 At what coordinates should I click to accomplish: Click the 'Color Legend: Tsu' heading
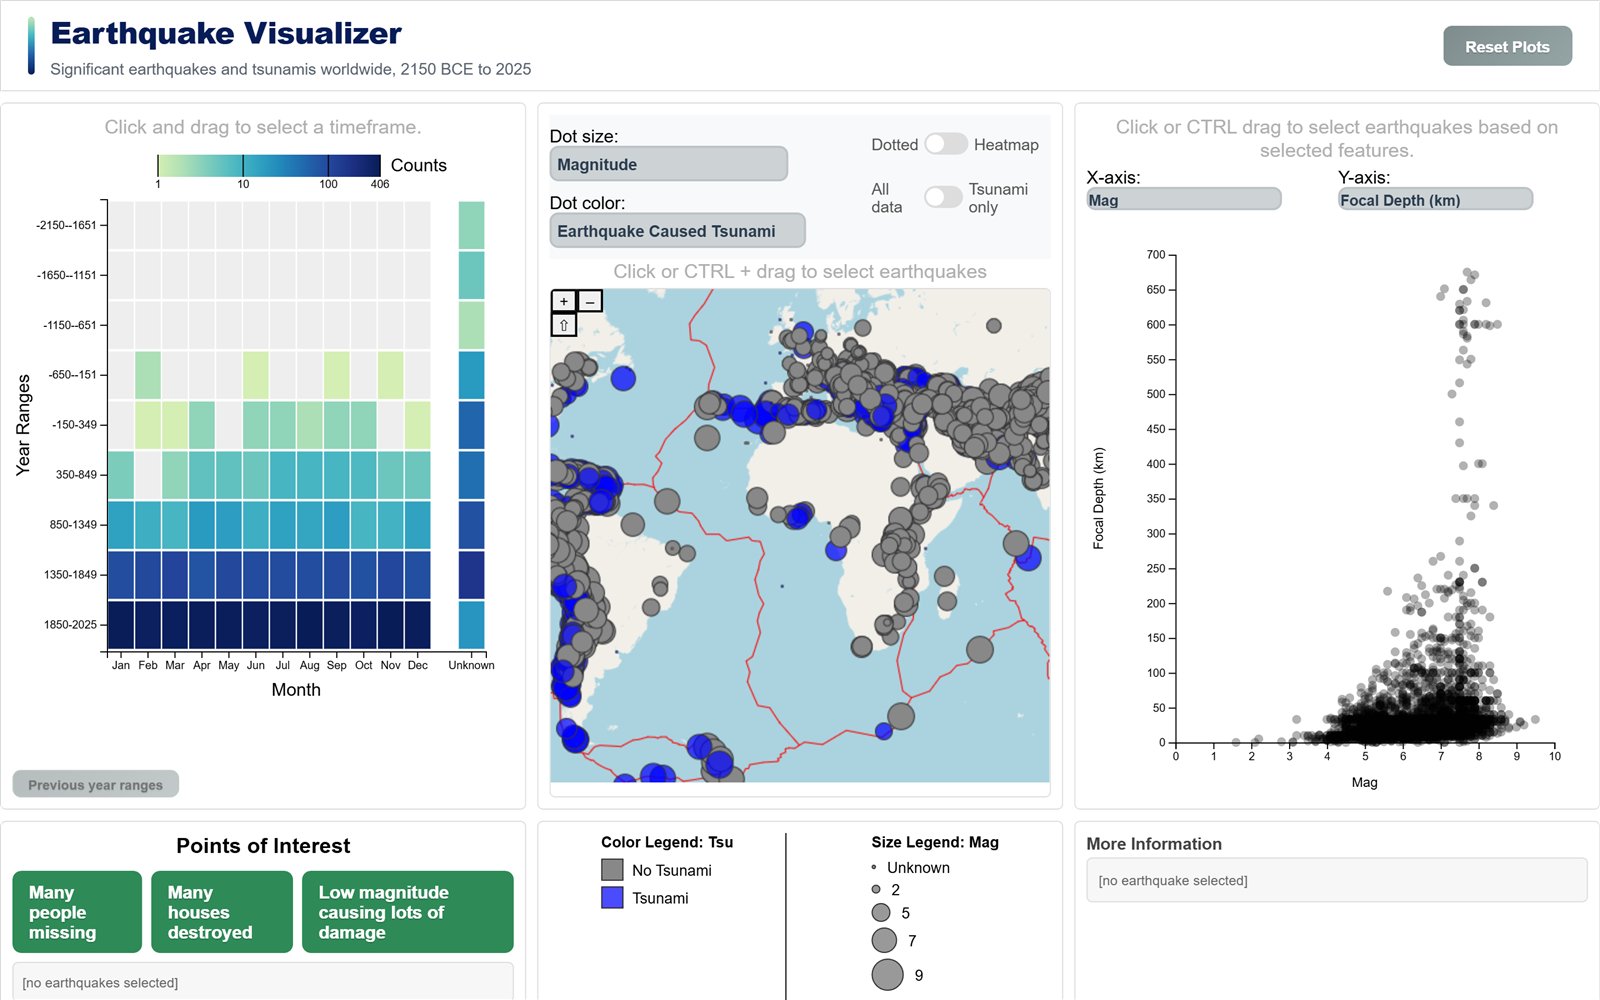667,842
